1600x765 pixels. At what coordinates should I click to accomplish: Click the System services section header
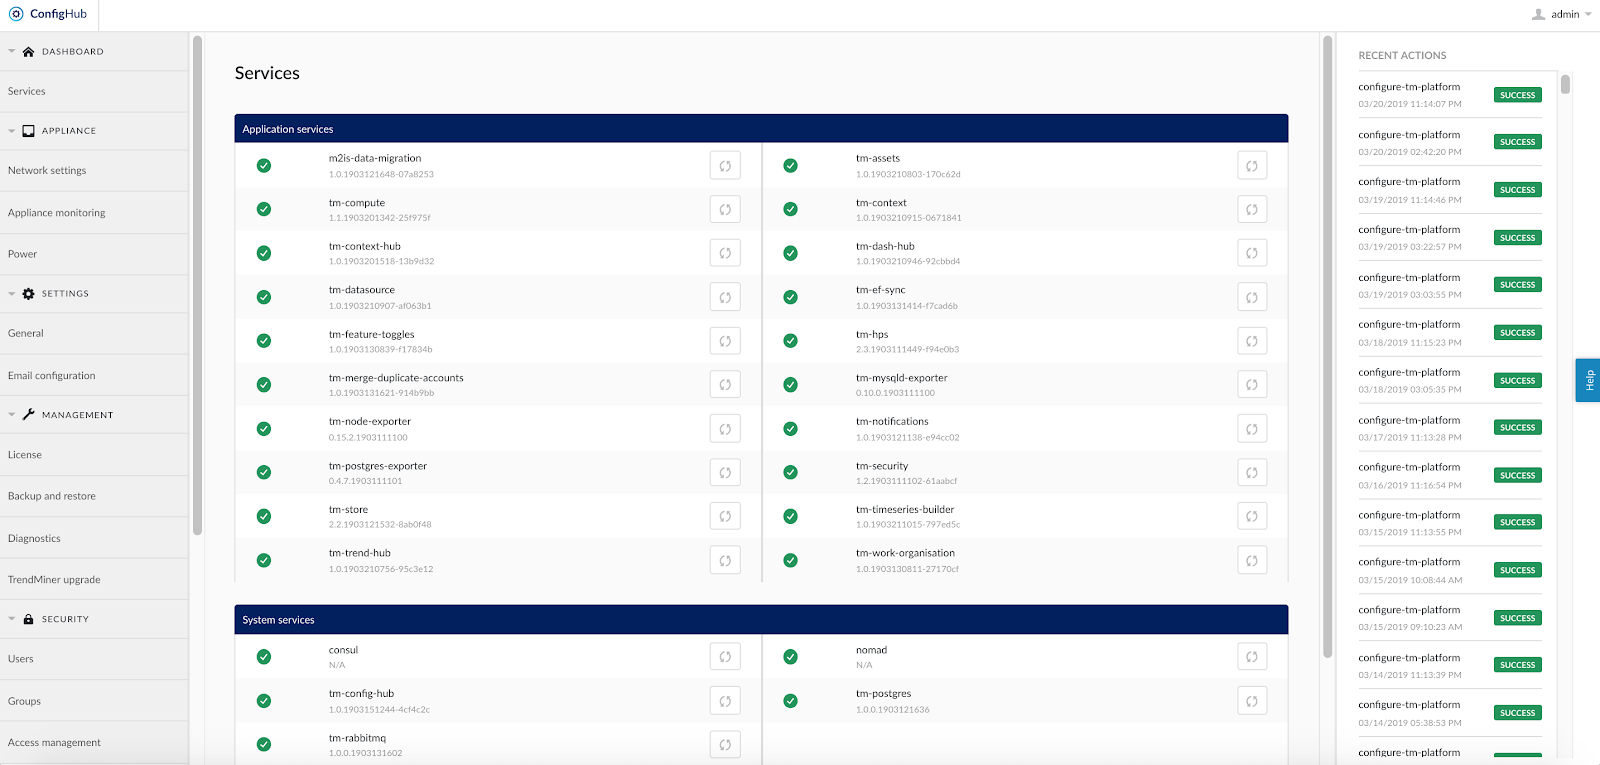click(x=761, y=620)
